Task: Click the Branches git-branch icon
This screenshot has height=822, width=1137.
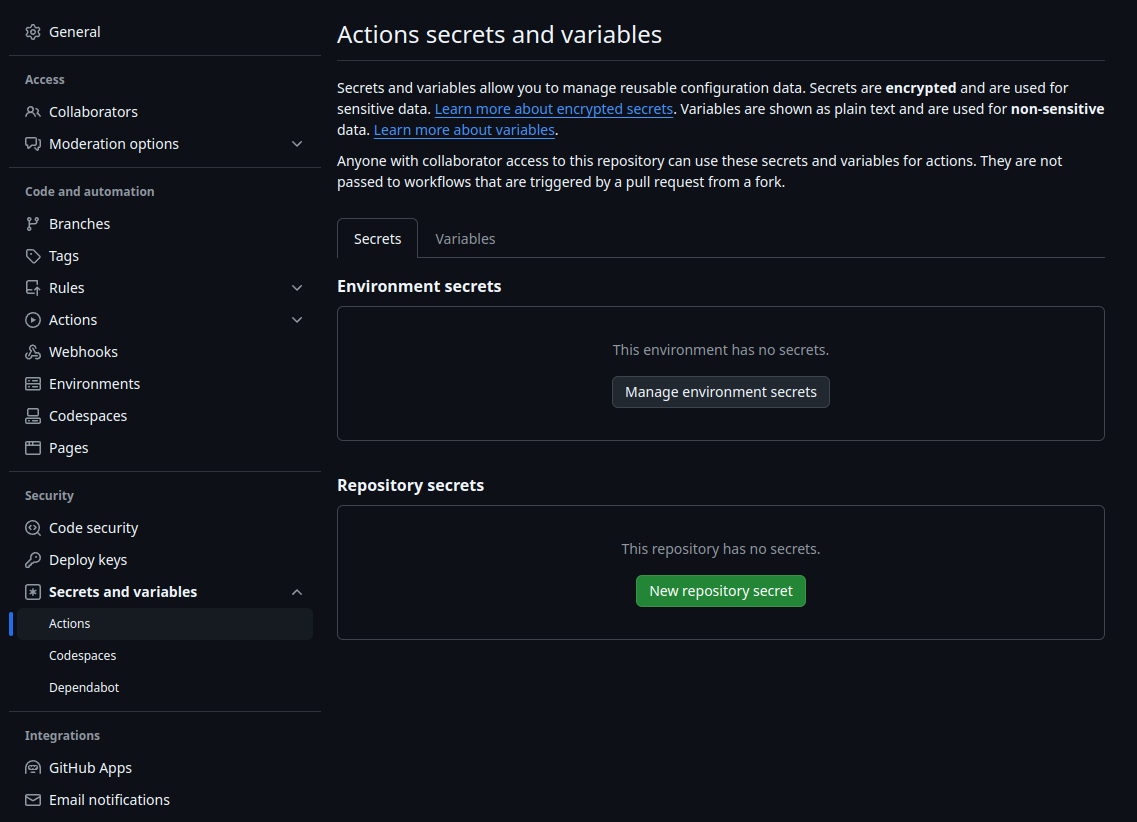Action: pos(33,224)
